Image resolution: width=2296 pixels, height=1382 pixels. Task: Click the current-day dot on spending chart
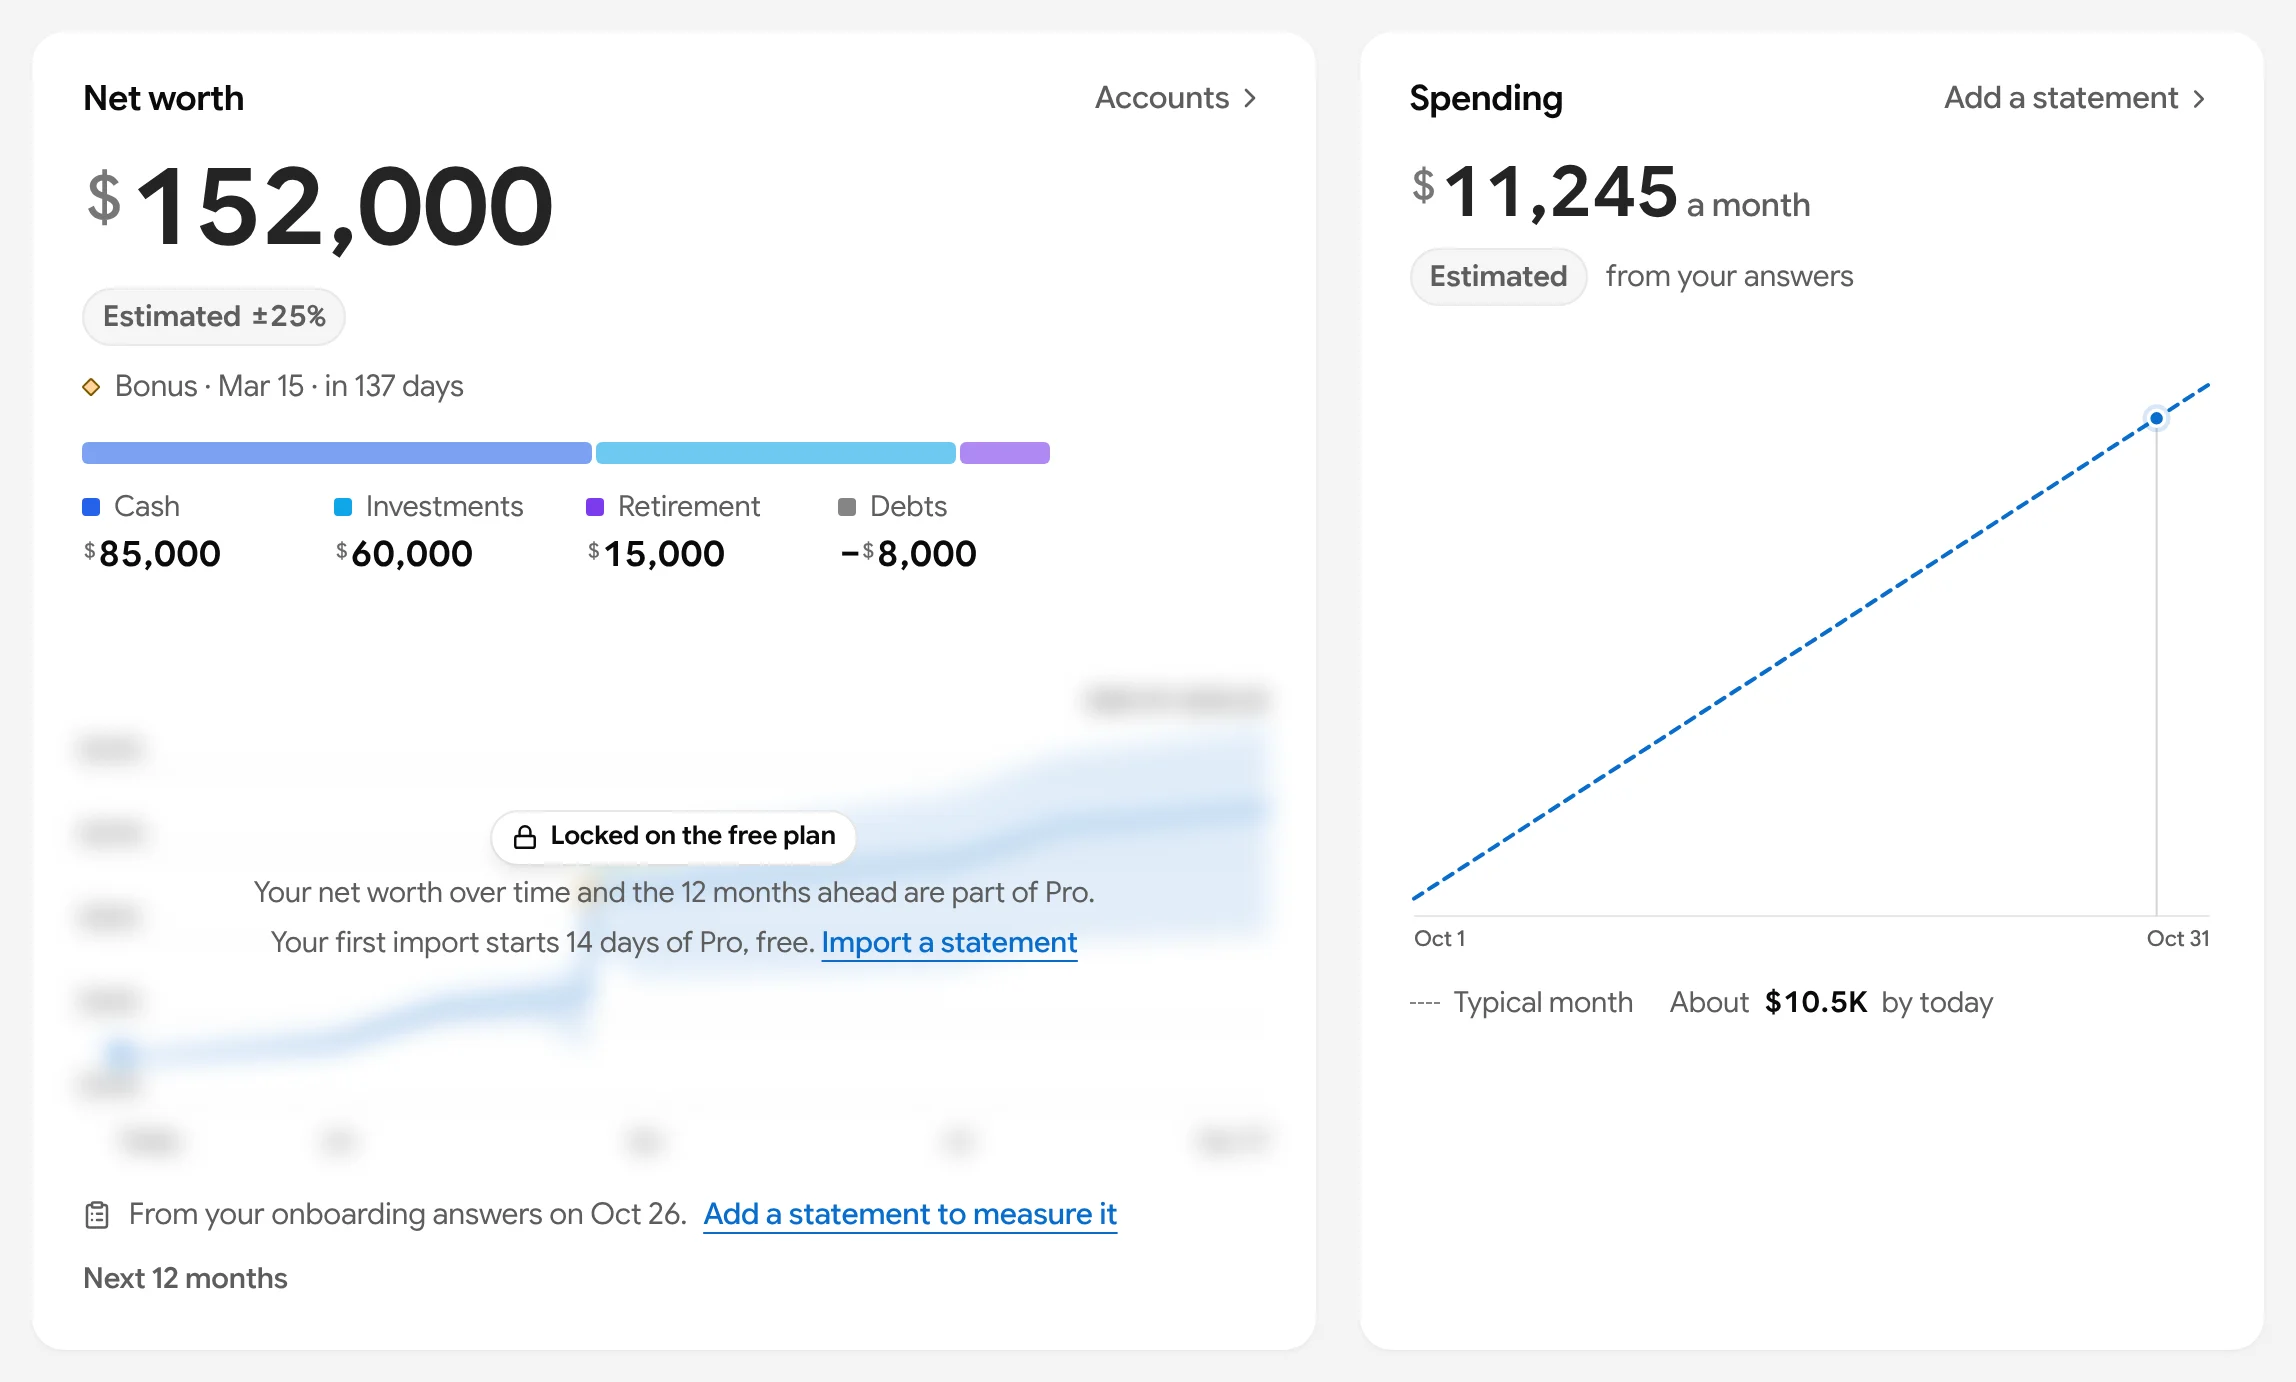click(2157, 418)
